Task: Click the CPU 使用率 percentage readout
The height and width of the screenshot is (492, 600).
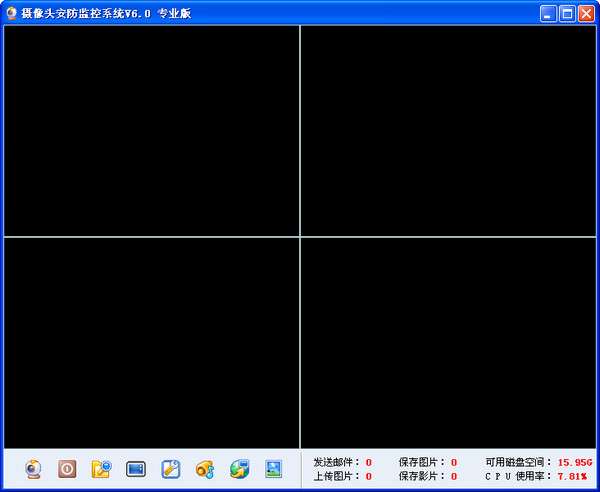Action: (572, 476)
